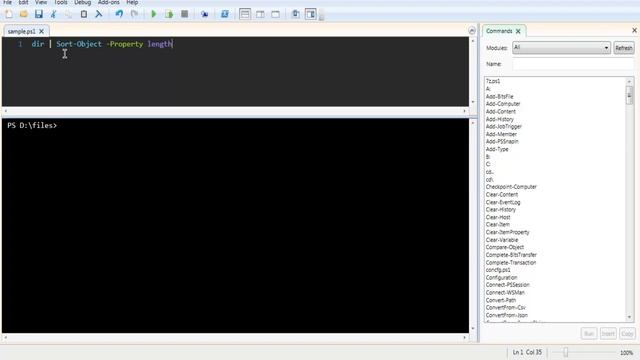Run selection toolbar icon
Screen dimensions: 640x360
[169, 14]
